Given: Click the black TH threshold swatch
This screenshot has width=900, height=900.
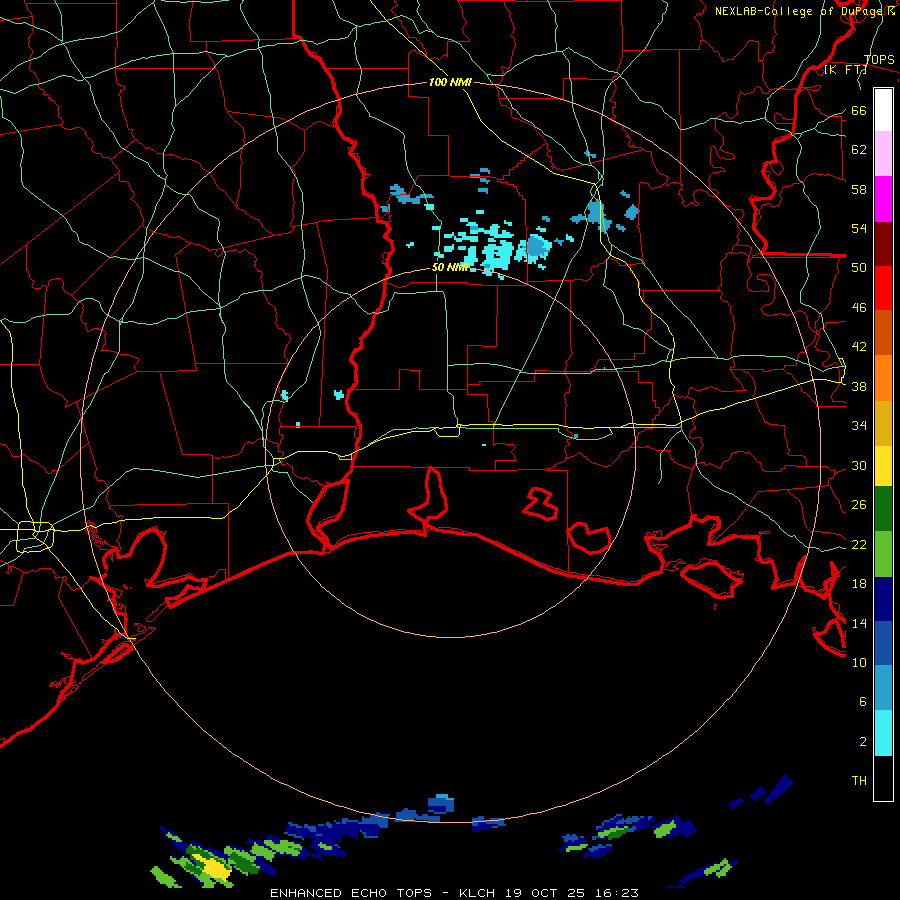Looking at the screenshot, I should [883, 778].
